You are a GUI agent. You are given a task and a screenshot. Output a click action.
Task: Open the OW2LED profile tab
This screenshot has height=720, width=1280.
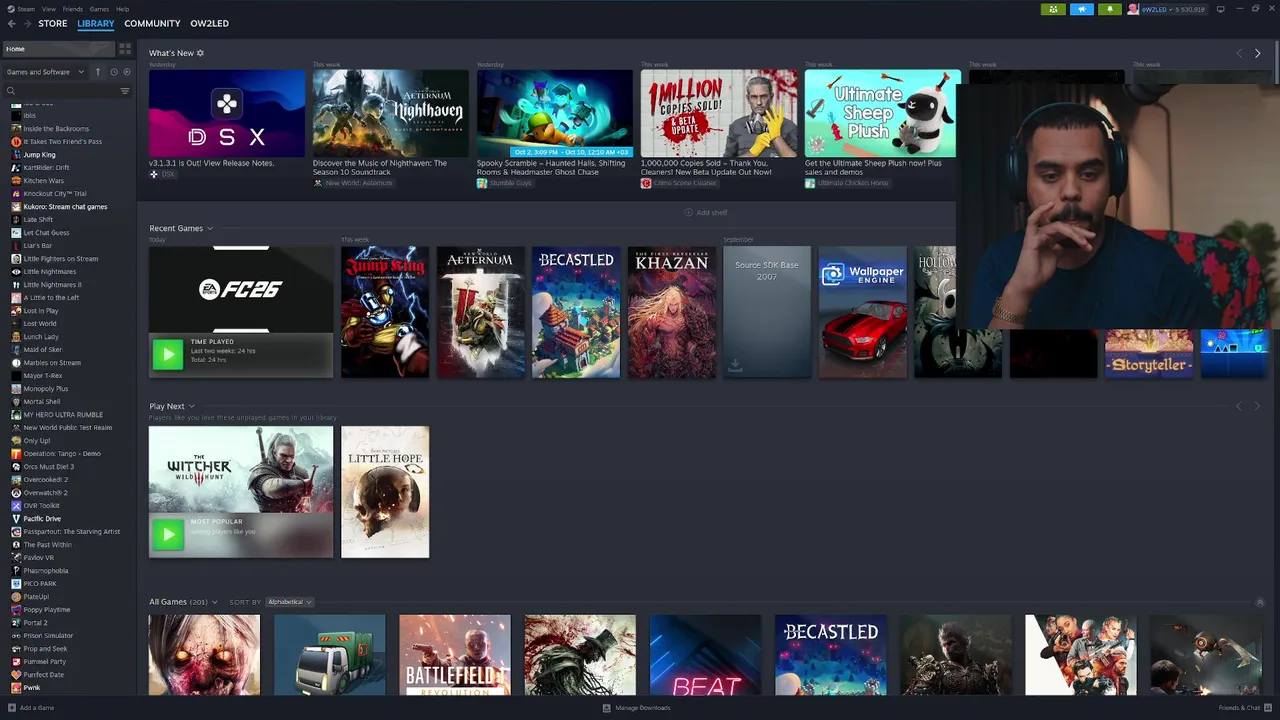(x=210, y=24)
